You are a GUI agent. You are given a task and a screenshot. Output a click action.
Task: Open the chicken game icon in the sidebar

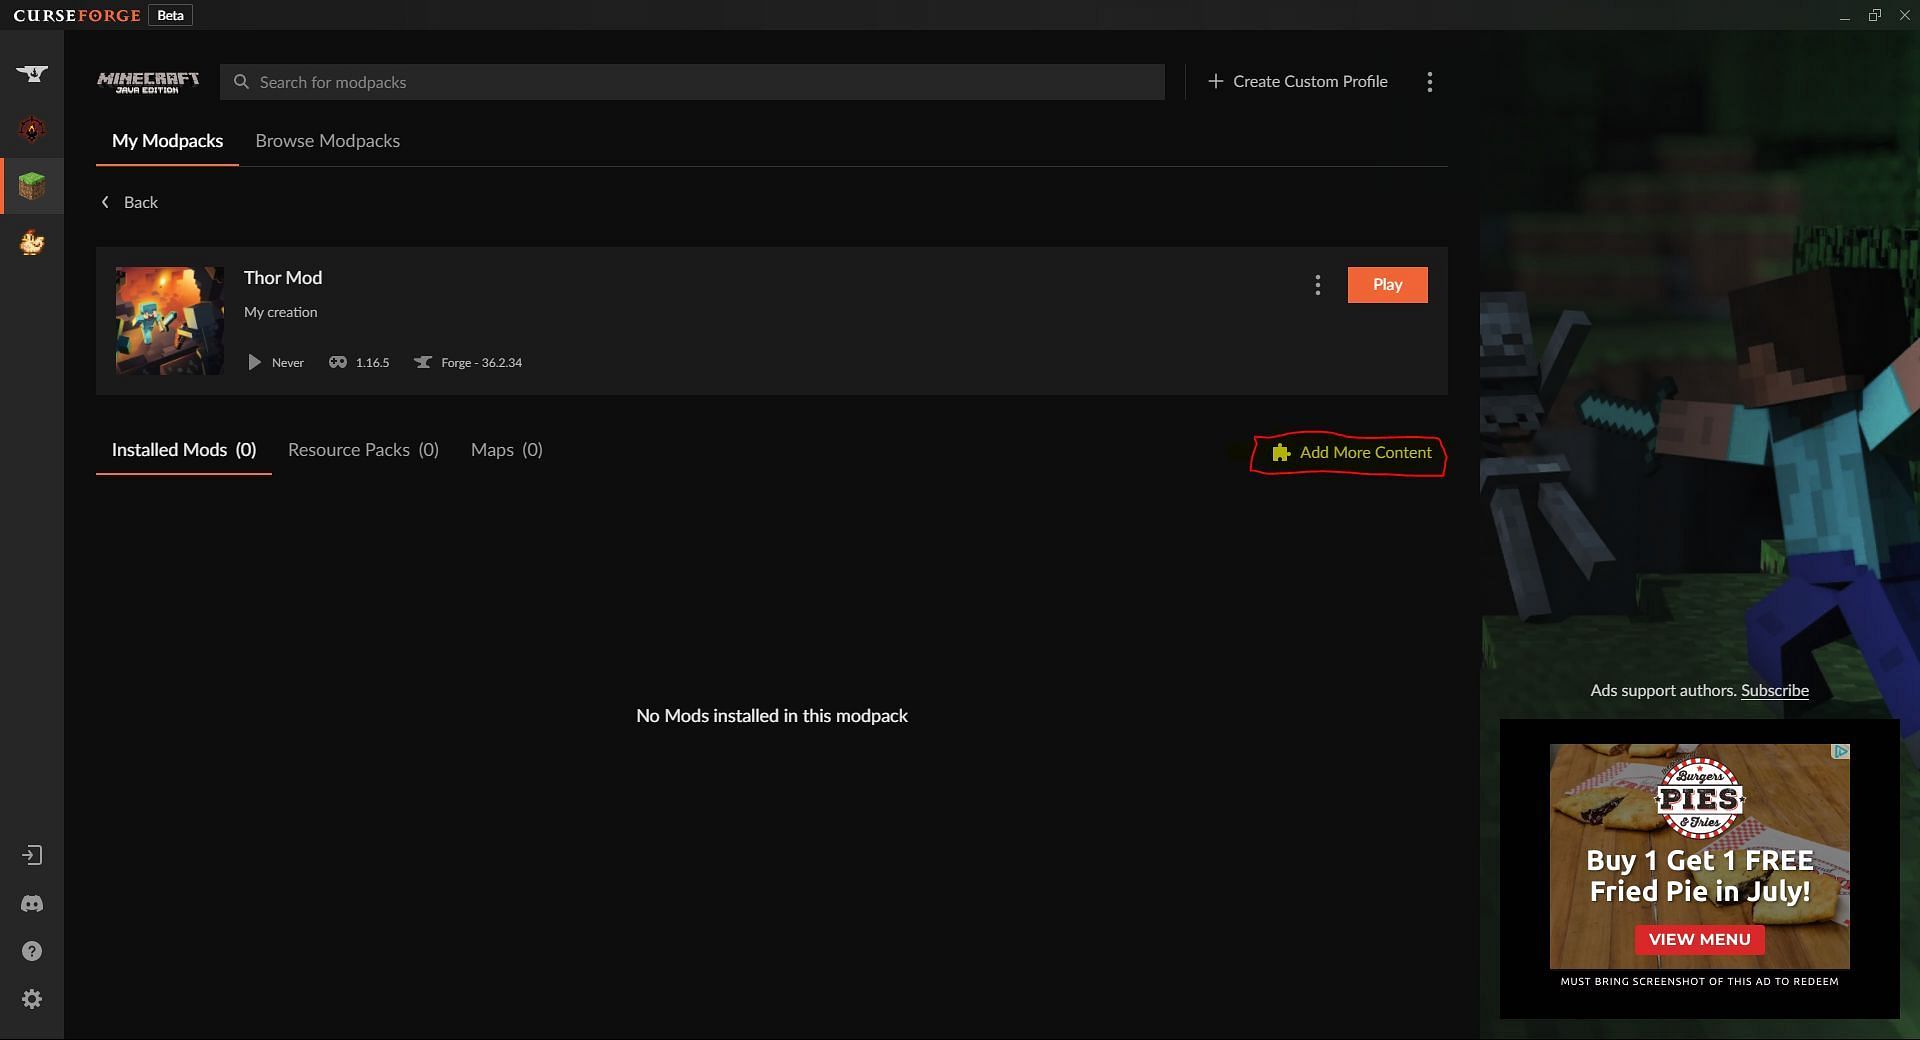coord(32,242)
